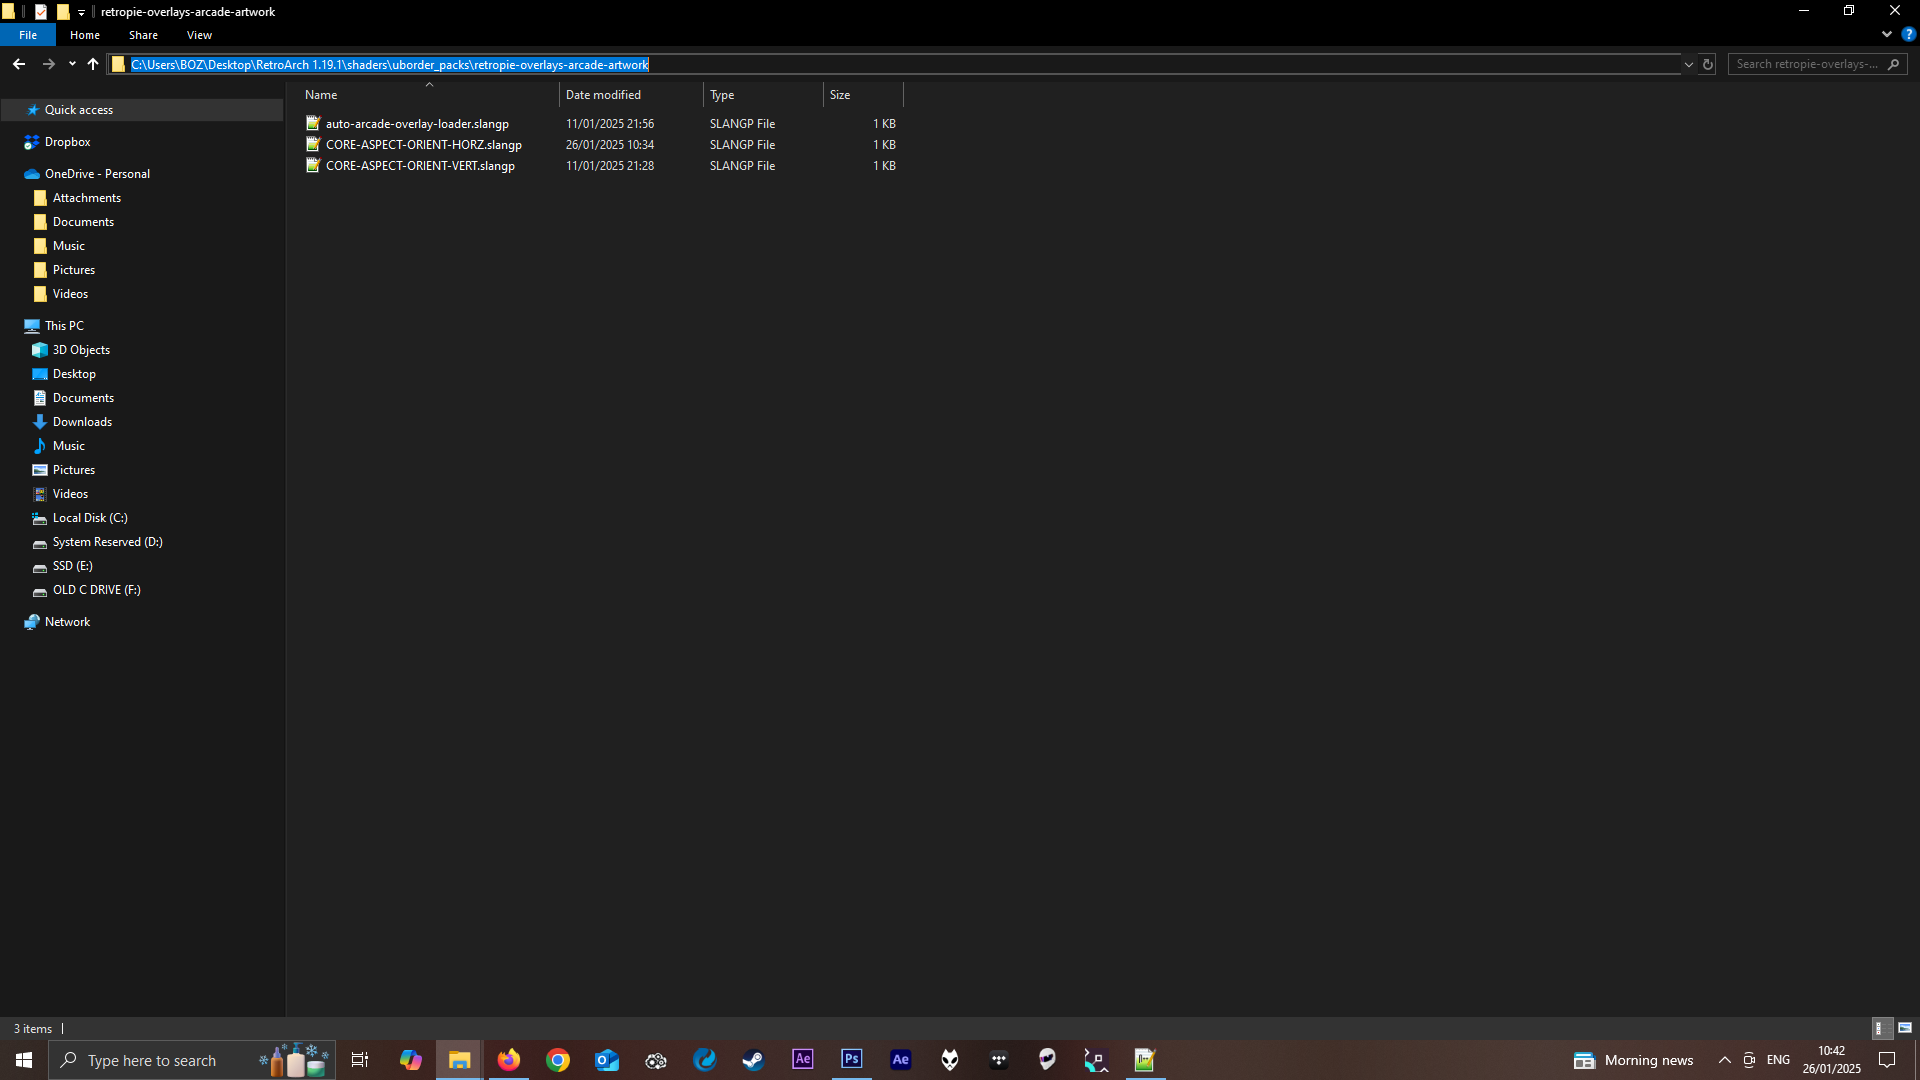Open Photoshop from the taskbar
Viewport: 1920px width, 1080px height.
[851, 1059]
